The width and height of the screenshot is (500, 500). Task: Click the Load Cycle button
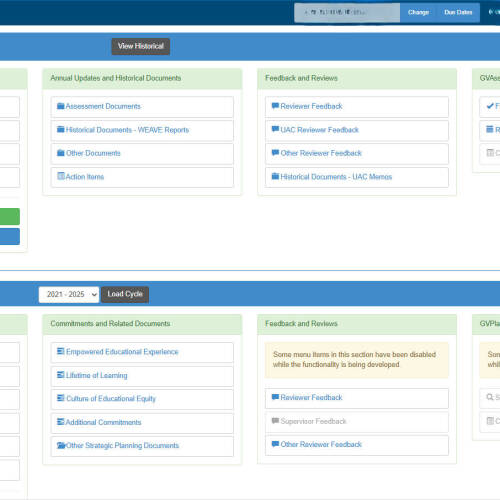(125, 294)
